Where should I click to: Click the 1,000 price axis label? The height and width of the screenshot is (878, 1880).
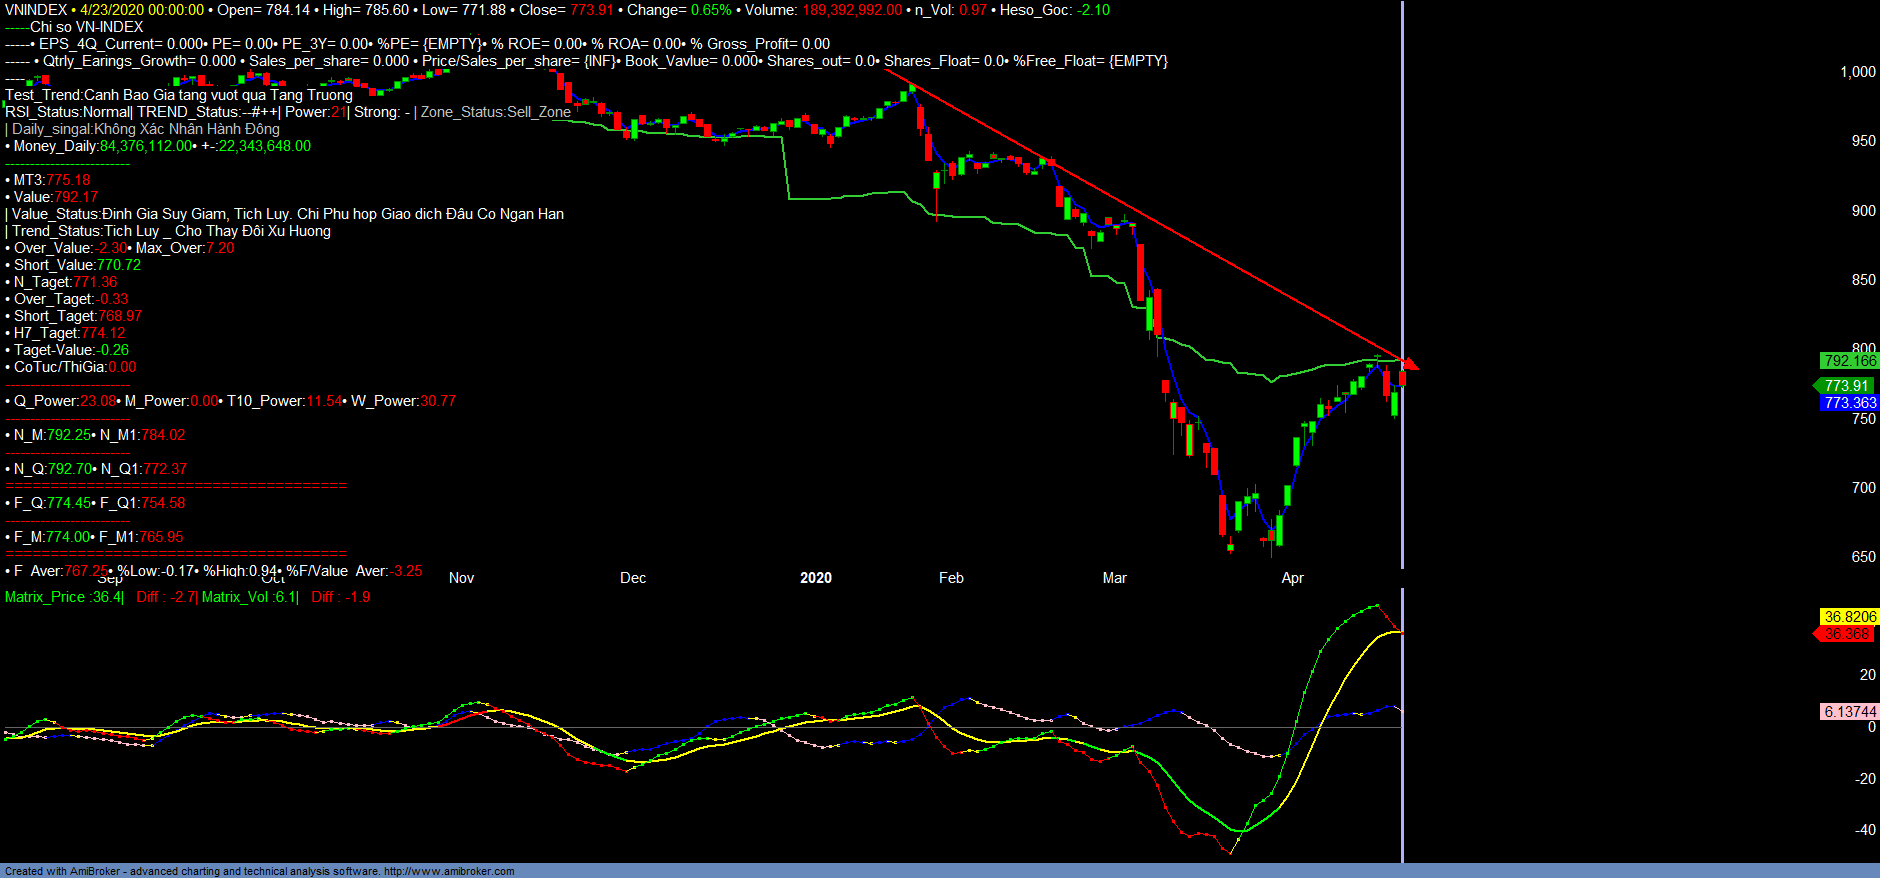pyautogui.click(x=1857, y=72)
